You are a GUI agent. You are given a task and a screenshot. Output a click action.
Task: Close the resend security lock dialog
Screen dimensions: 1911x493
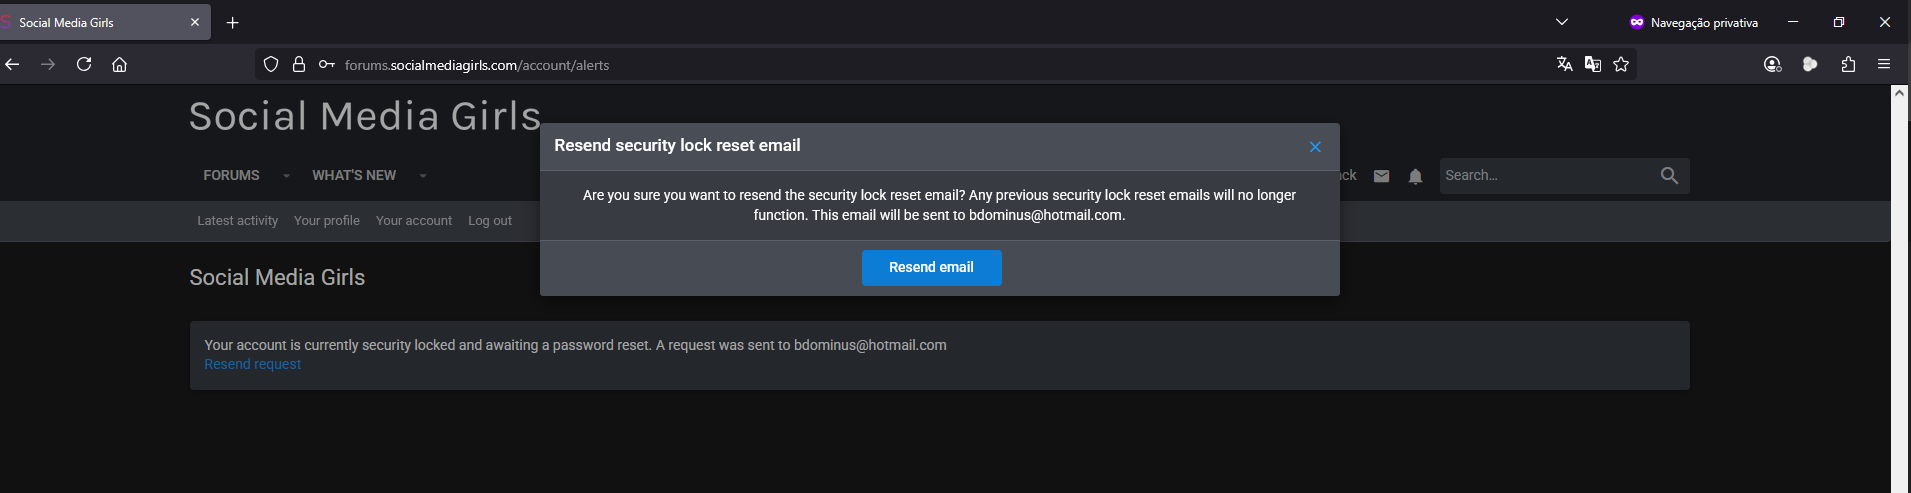coord(1315,147)
